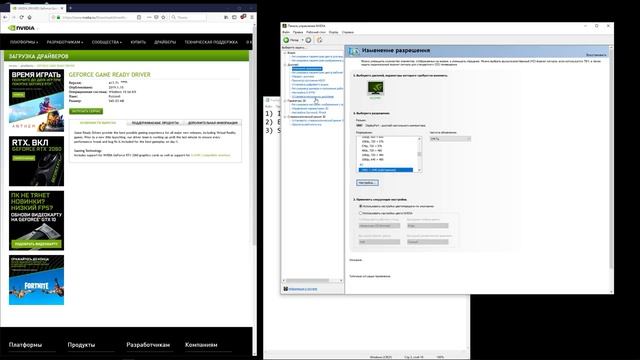Click the Компаниям footer heading
The width and height of the screenshot is (640, 360).
[201, 345]
